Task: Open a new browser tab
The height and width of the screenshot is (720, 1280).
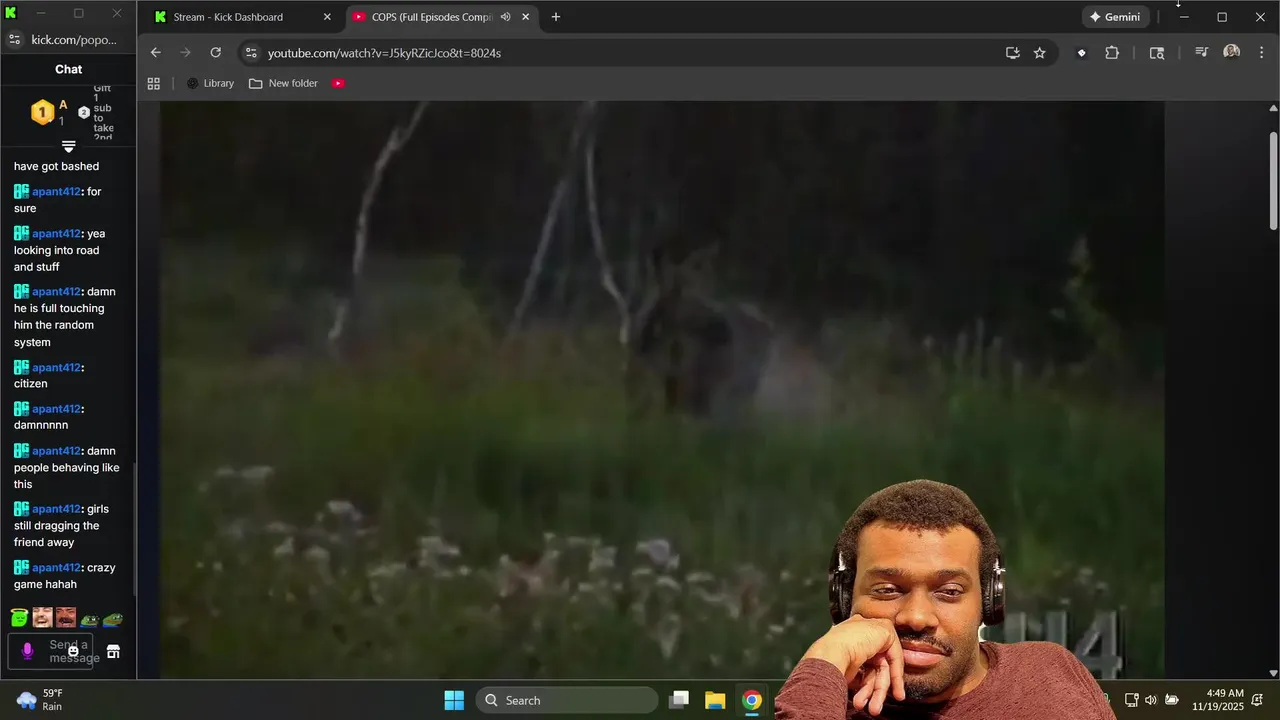Action: [555, 17]
